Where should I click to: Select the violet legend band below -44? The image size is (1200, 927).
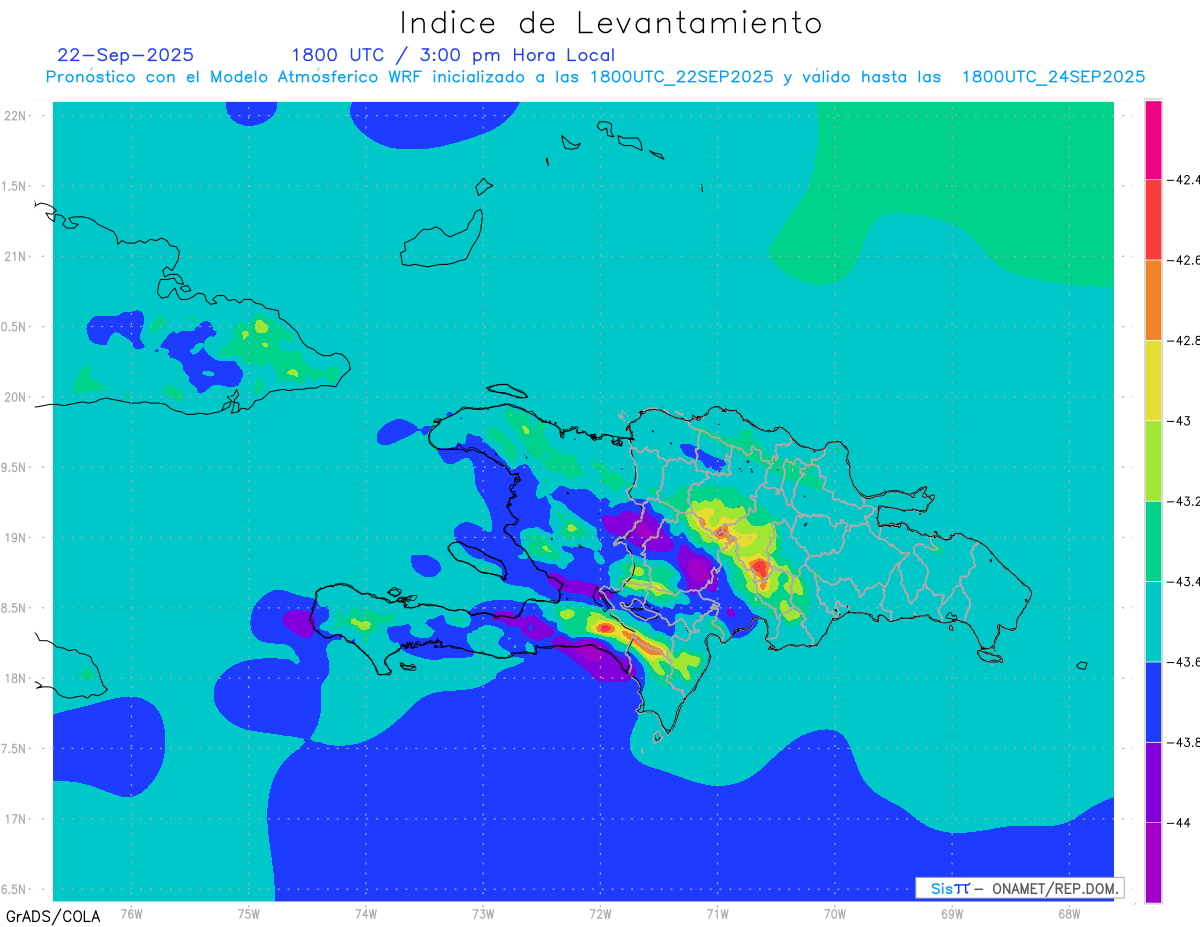pyautogui.click(x=1153, y=861)
